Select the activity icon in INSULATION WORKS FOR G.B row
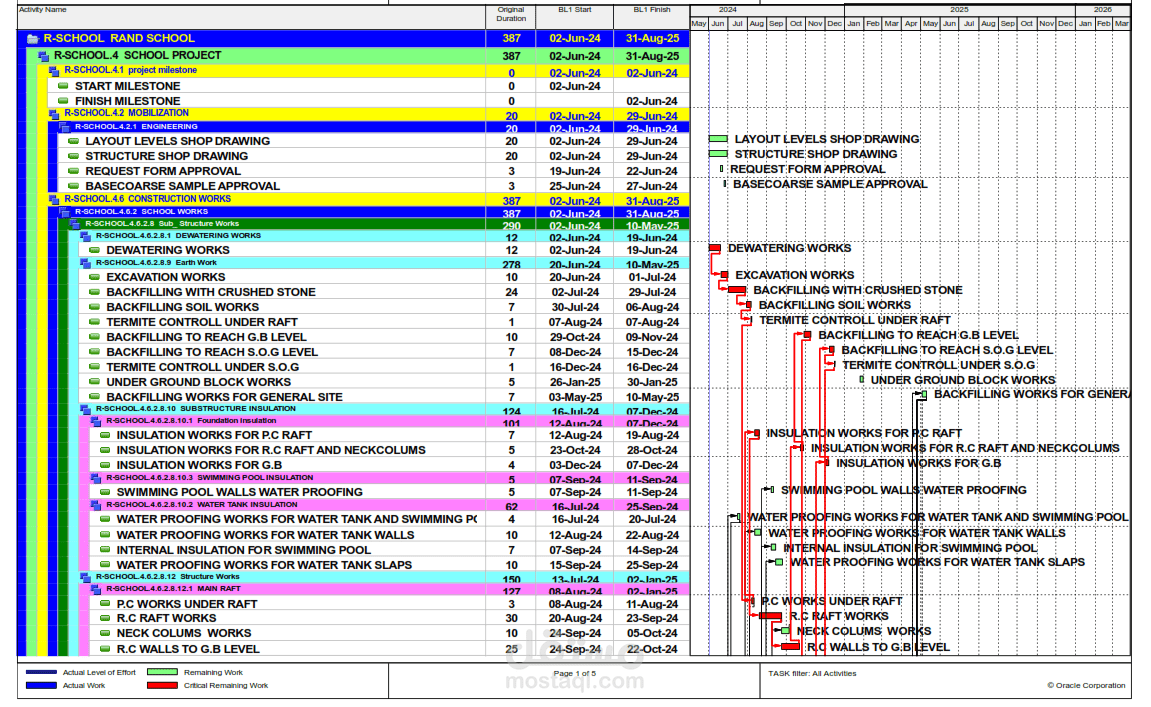The height and width of the screenshot is (707, 1151). pyautogui.click(x=104, y=465)
